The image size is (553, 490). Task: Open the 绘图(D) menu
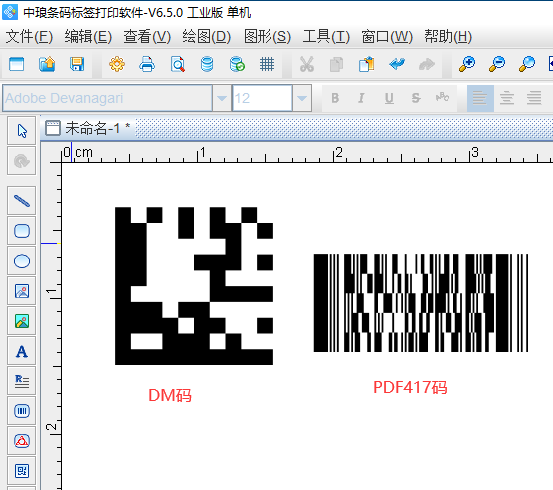207,37
